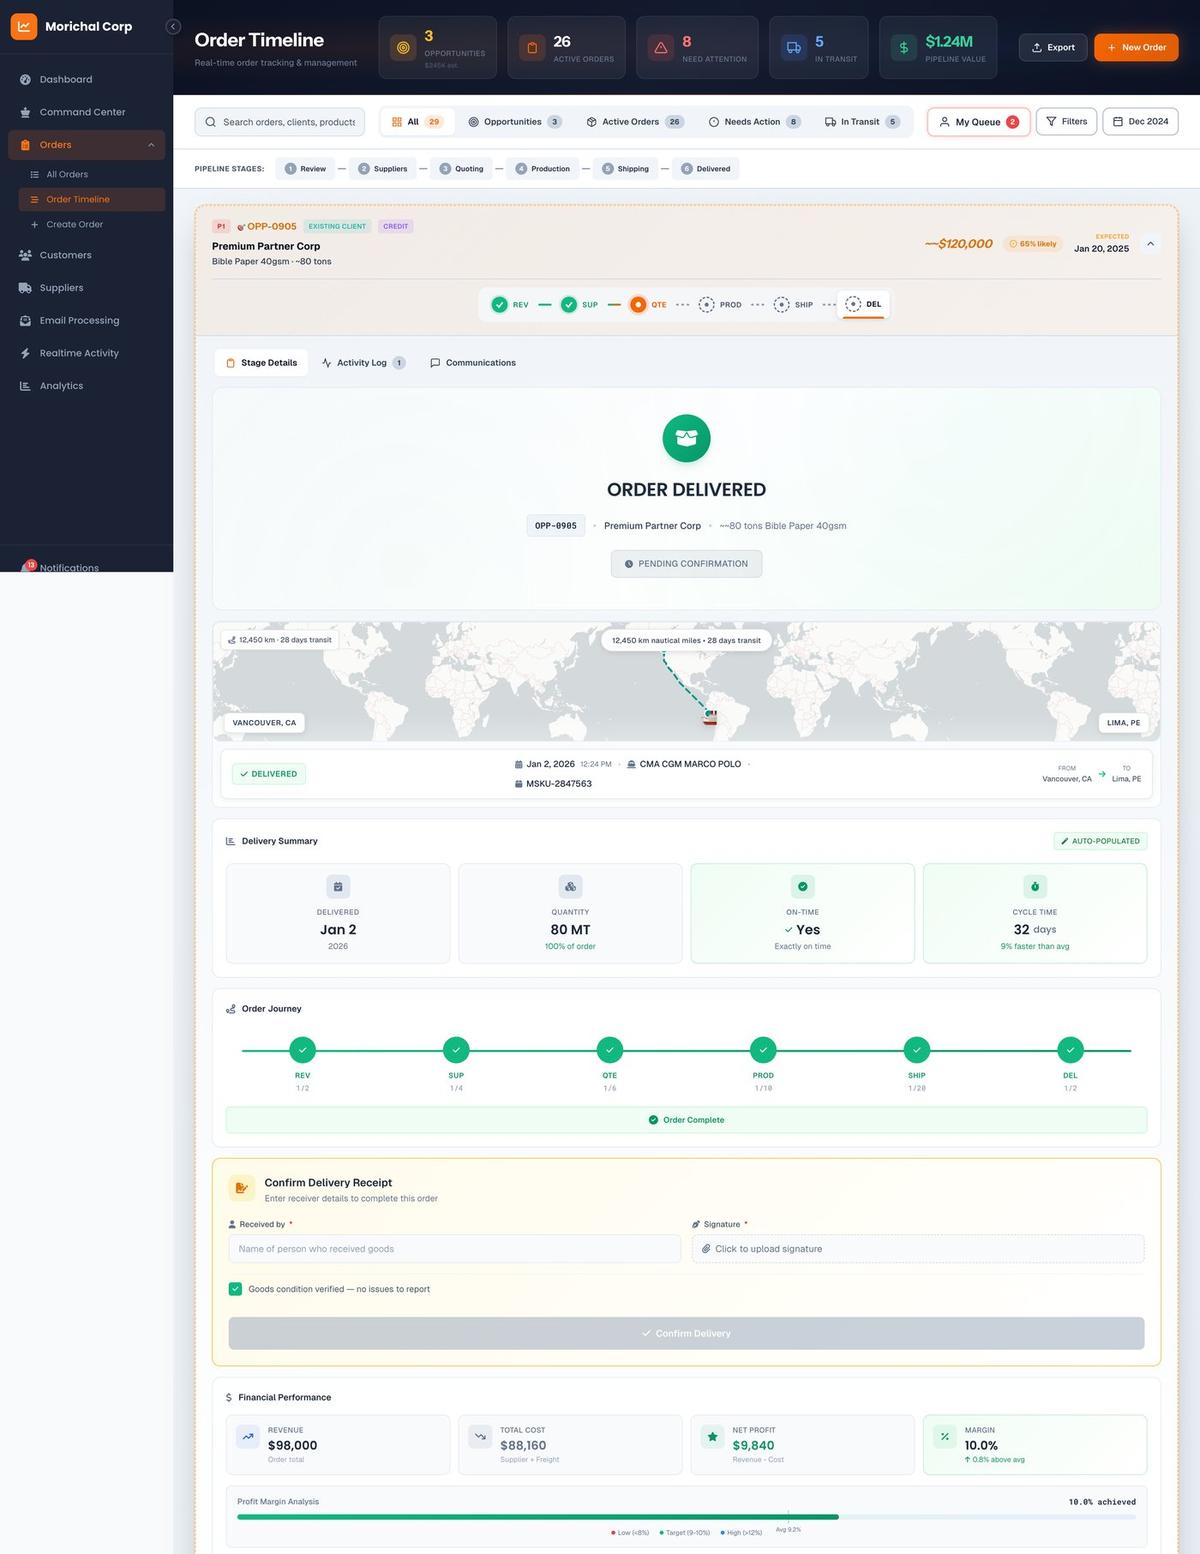Click the Email Processing icon

(24, 320)
